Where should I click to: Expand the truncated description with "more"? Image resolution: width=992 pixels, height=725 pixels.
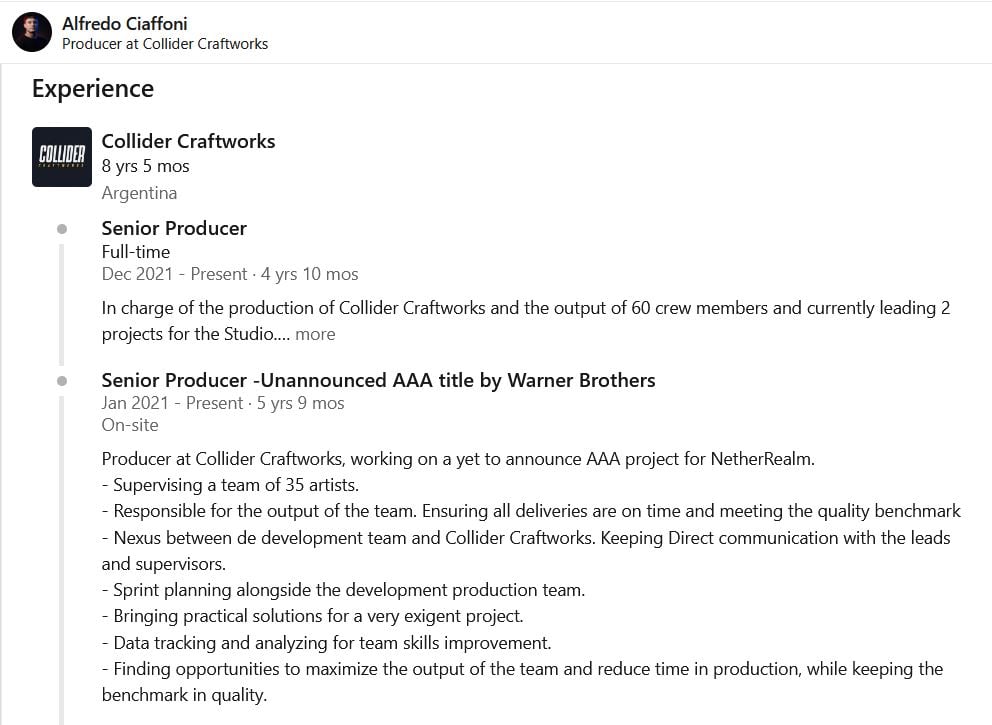315,334
